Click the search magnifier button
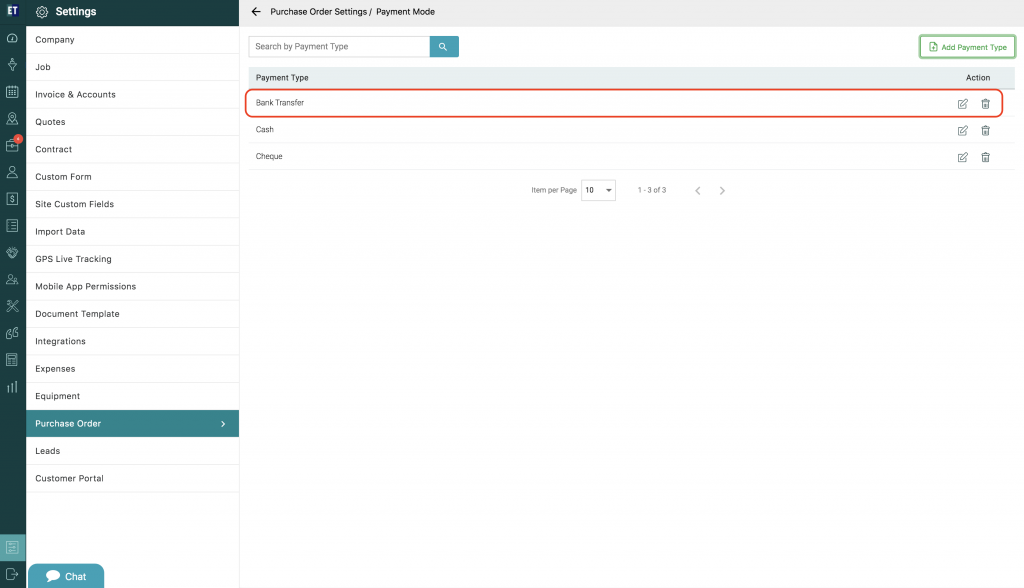 point(444,46)
